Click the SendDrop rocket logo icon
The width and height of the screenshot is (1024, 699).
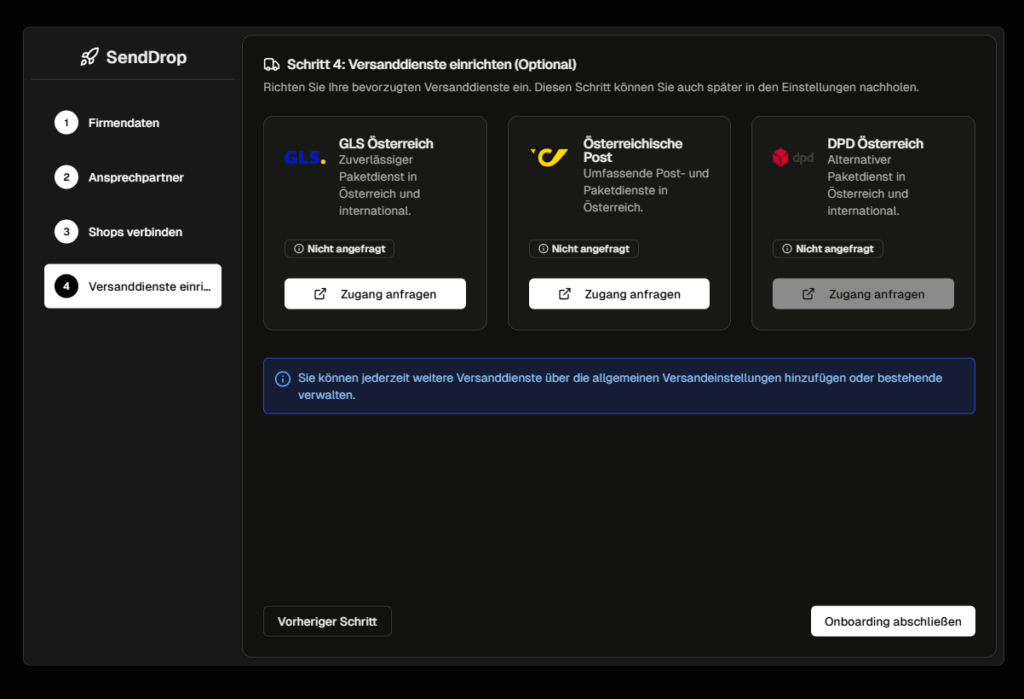[x=89, y=57]
